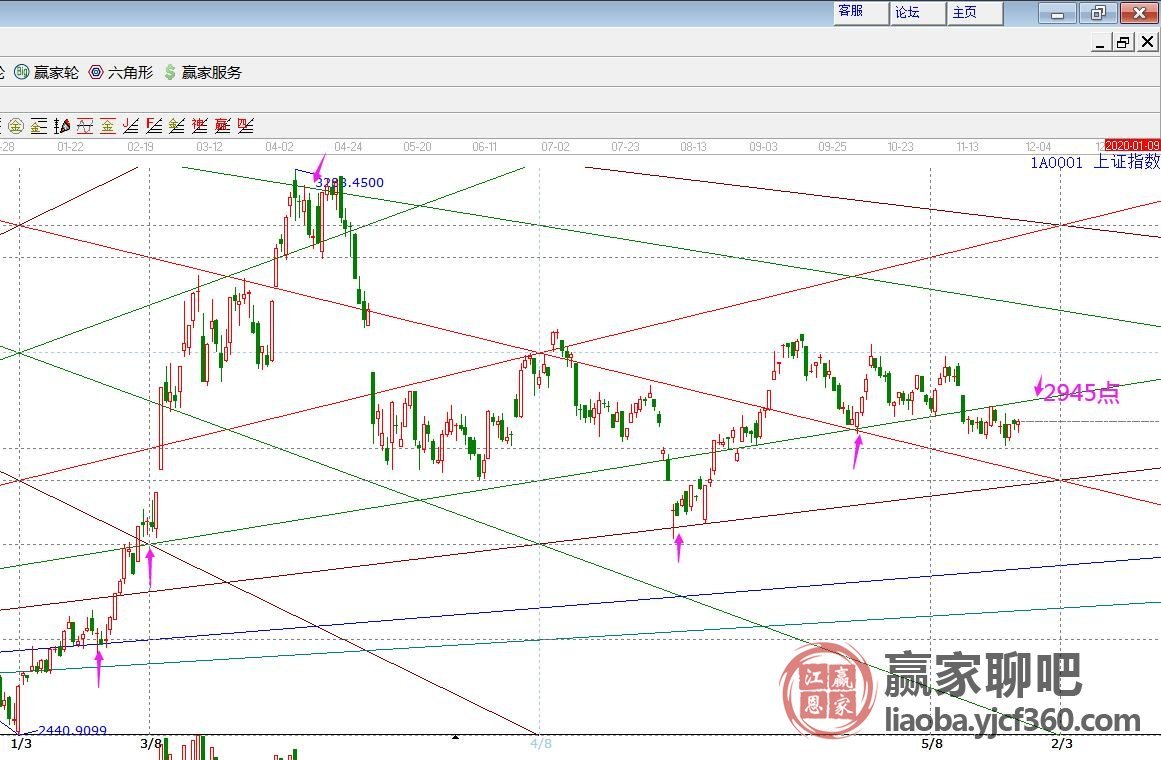This screenshot has height=760, width=1161.
Task: Click the 01-22 date on top axis
Action: point(70,147)
